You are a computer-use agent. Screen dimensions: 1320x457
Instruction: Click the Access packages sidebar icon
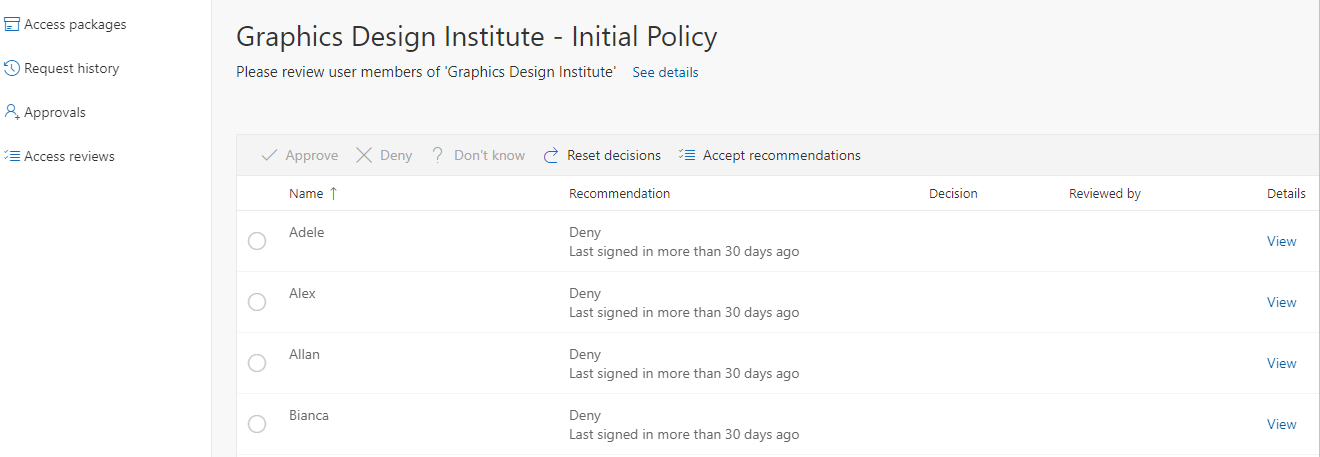(12, 24)
